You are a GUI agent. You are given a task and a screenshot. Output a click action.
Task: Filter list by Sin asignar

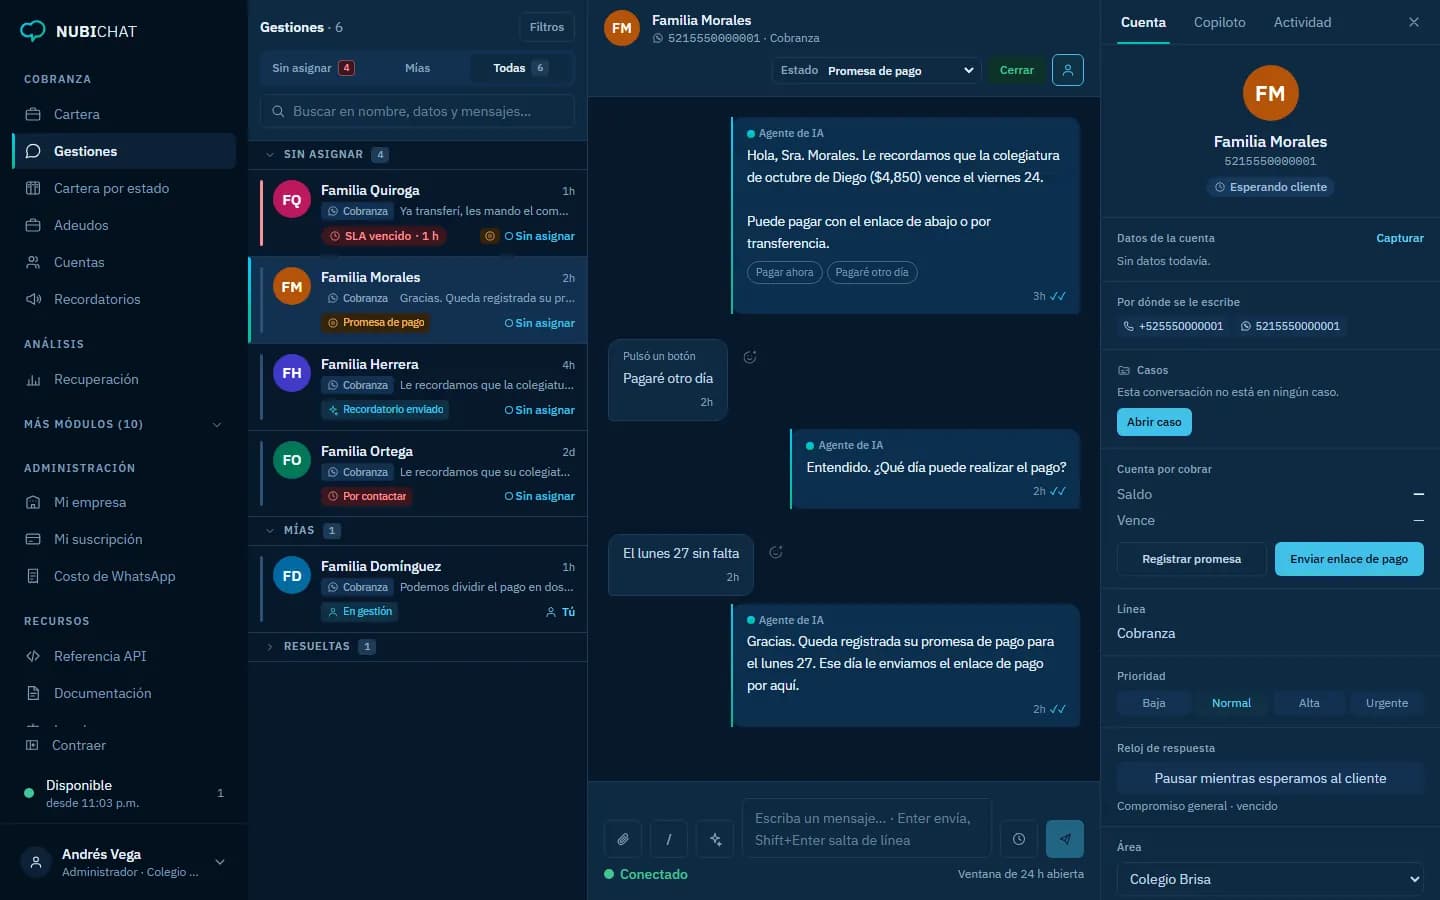pos(313,68)
